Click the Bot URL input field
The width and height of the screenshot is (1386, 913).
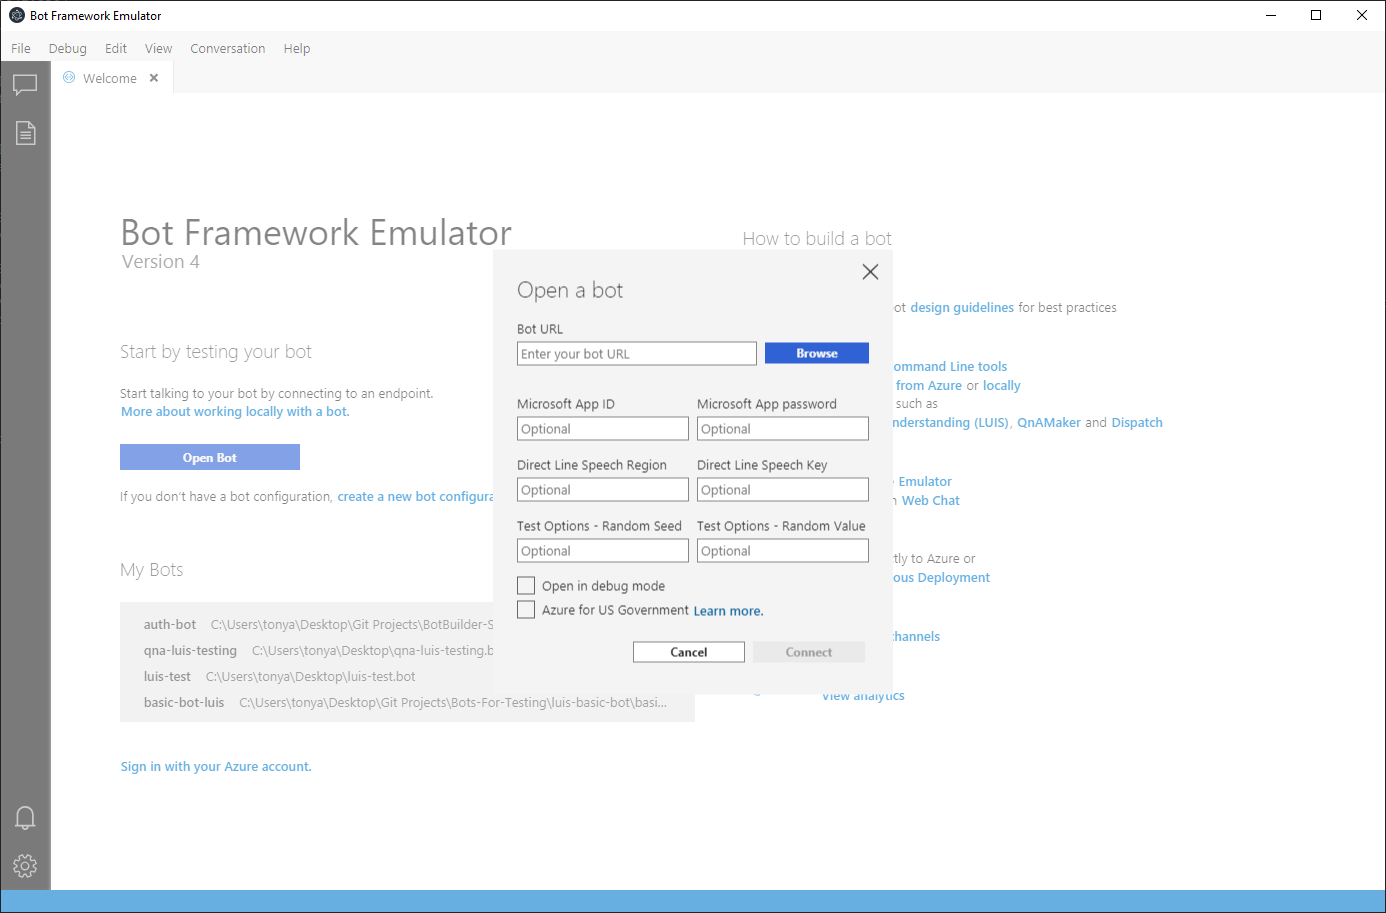637,354
